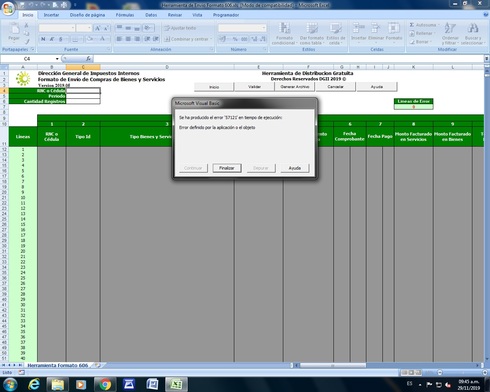This screenshot has height=392, width=490.
Task: Select the Herramienta Formato 606 sheet tab
Action: (57, 365)
